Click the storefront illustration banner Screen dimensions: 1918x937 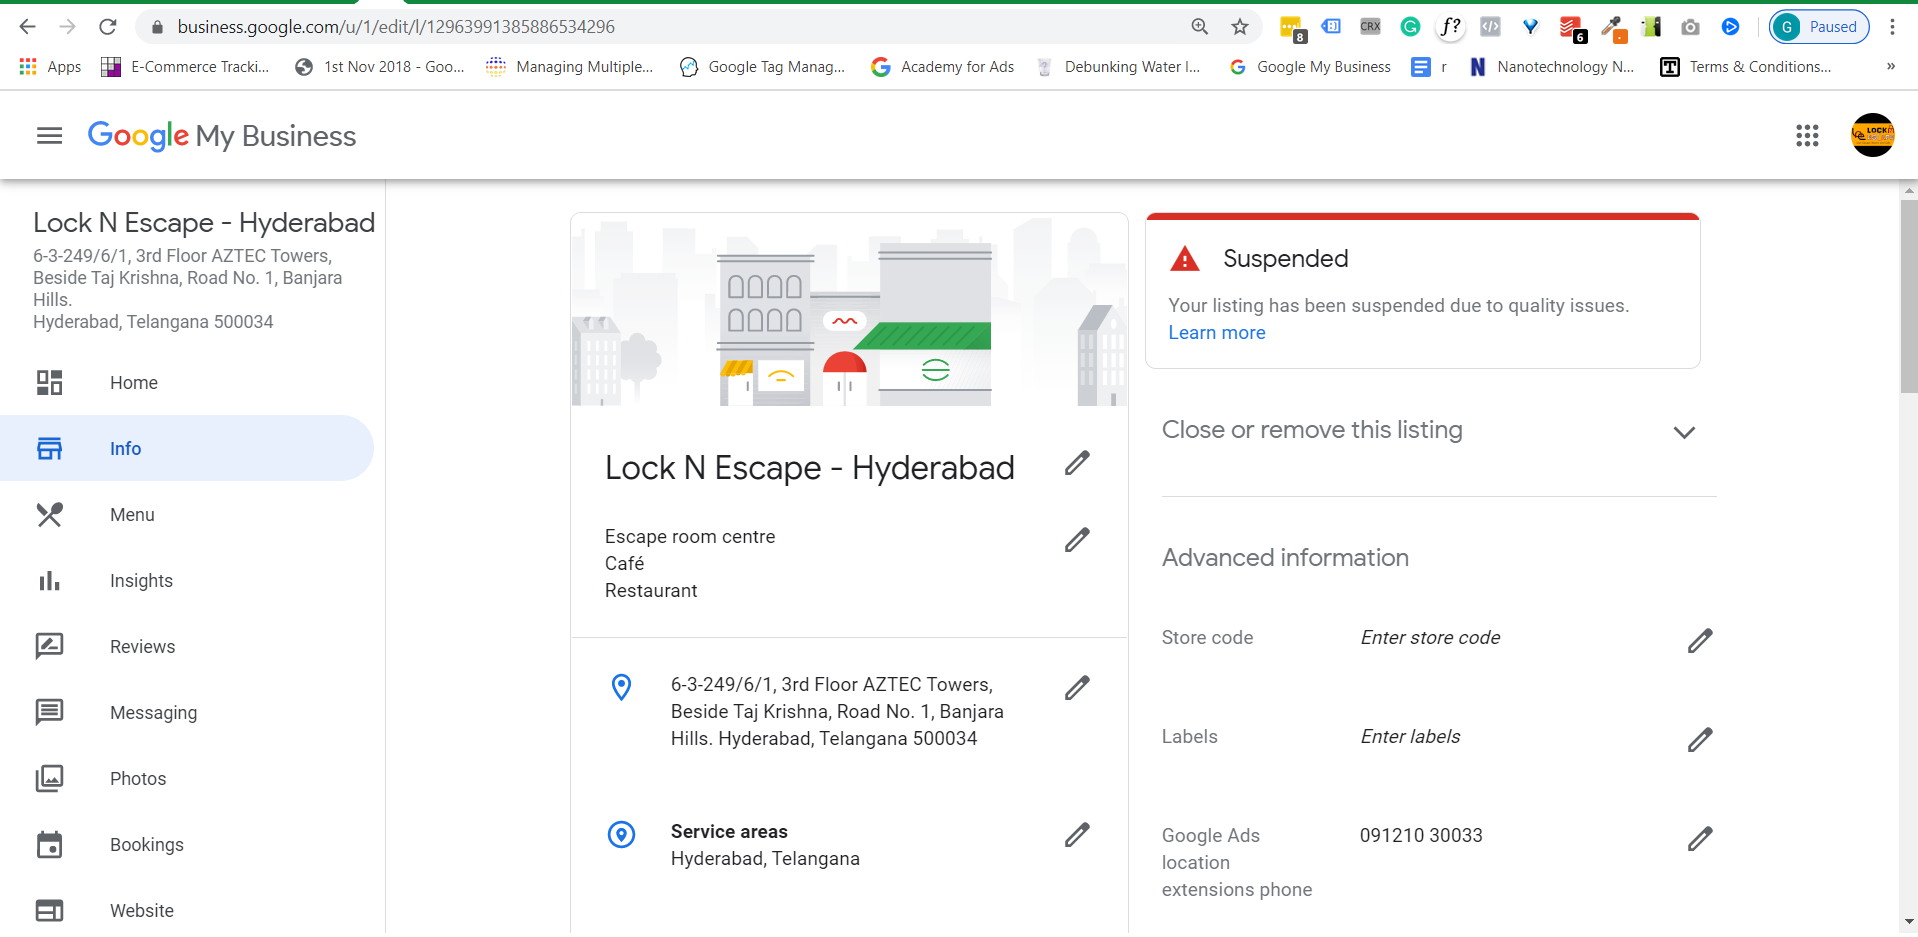[849, 310]
